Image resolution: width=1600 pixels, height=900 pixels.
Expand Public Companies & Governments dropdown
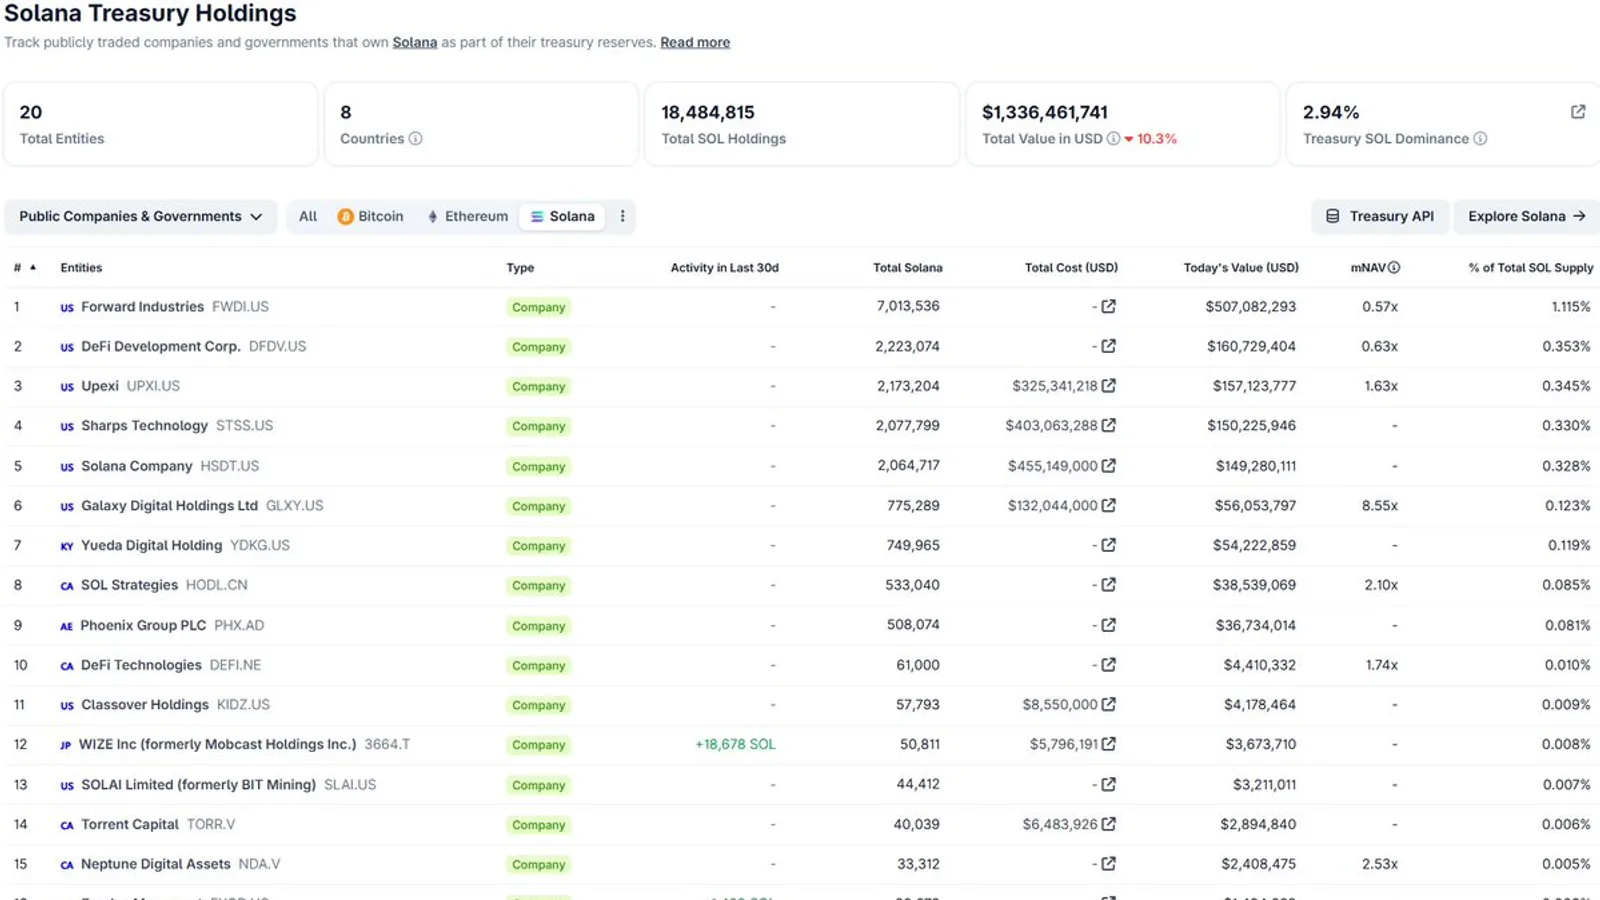pyautogui.click(x=141, y=216)
